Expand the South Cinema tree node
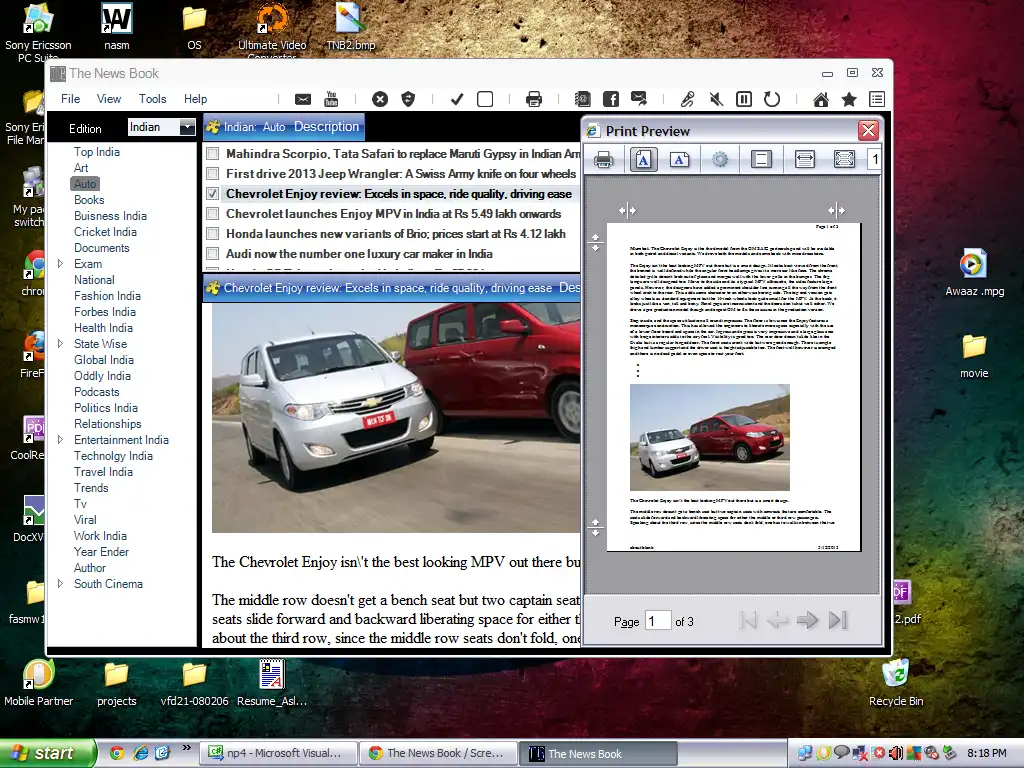 [60, 584]
